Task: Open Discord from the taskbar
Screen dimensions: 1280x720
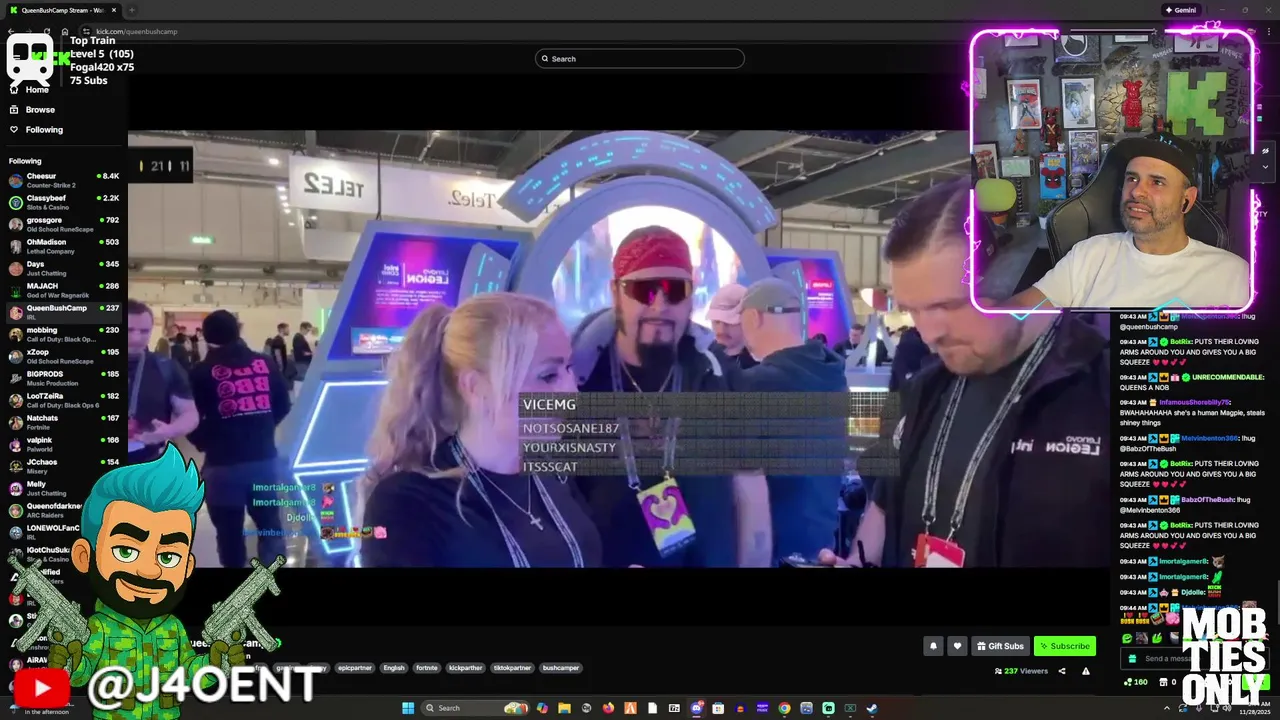Action: [696, 708]
